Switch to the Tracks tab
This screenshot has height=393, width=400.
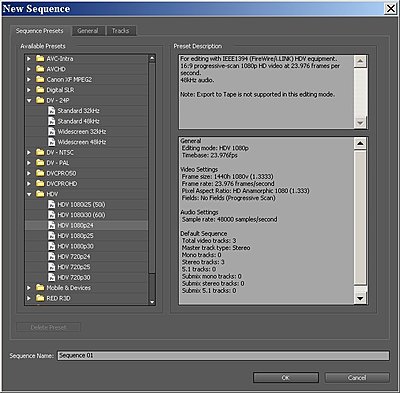click(x=120, y=31)
